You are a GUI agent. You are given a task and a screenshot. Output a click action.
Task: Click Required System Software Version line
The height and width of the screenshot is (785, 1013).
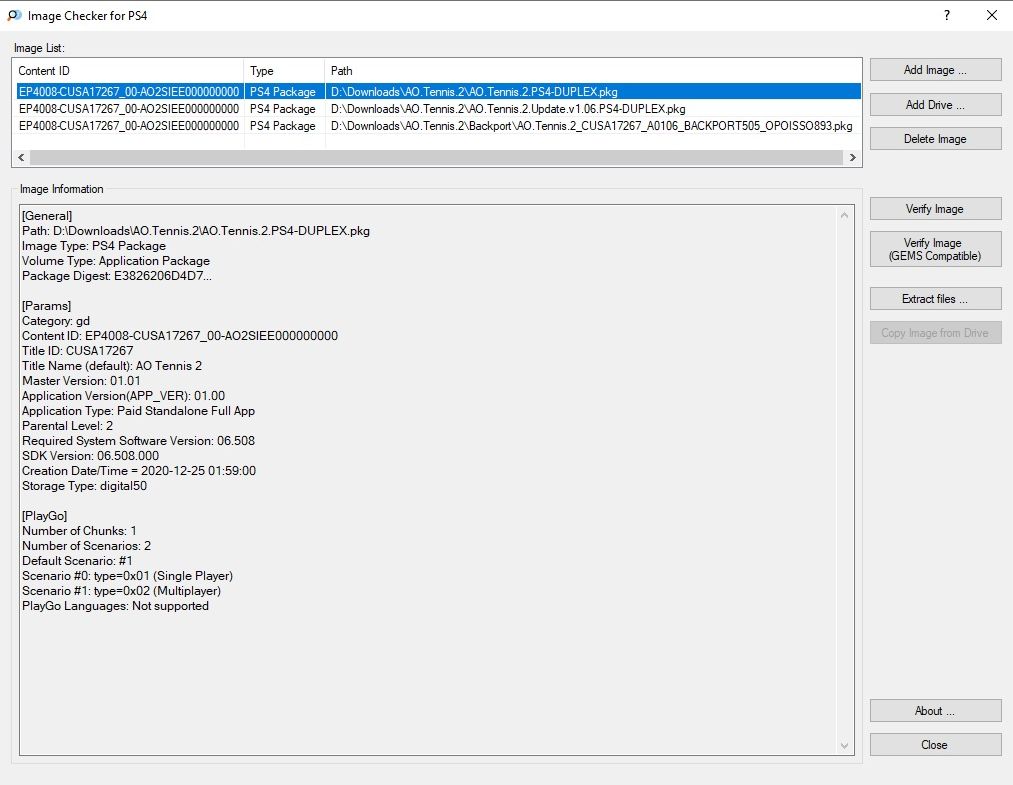[138, 441]
